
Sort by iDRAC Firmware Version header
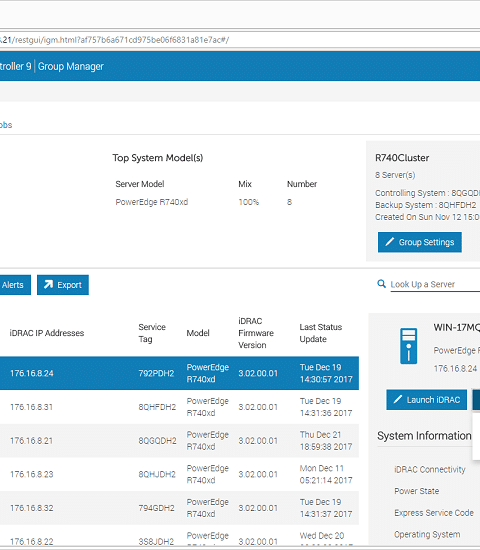pyautogui.click(x=256, y=333)
